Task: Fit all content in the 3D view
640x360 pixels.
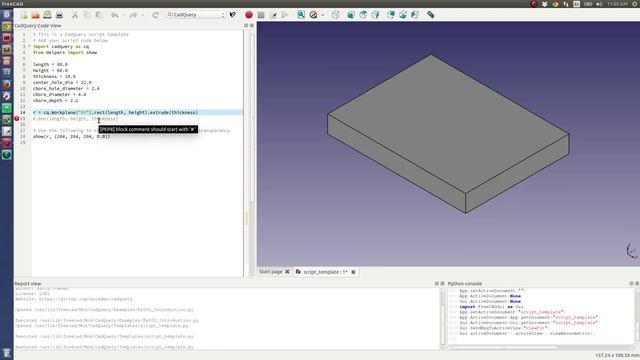Action: 301,15
